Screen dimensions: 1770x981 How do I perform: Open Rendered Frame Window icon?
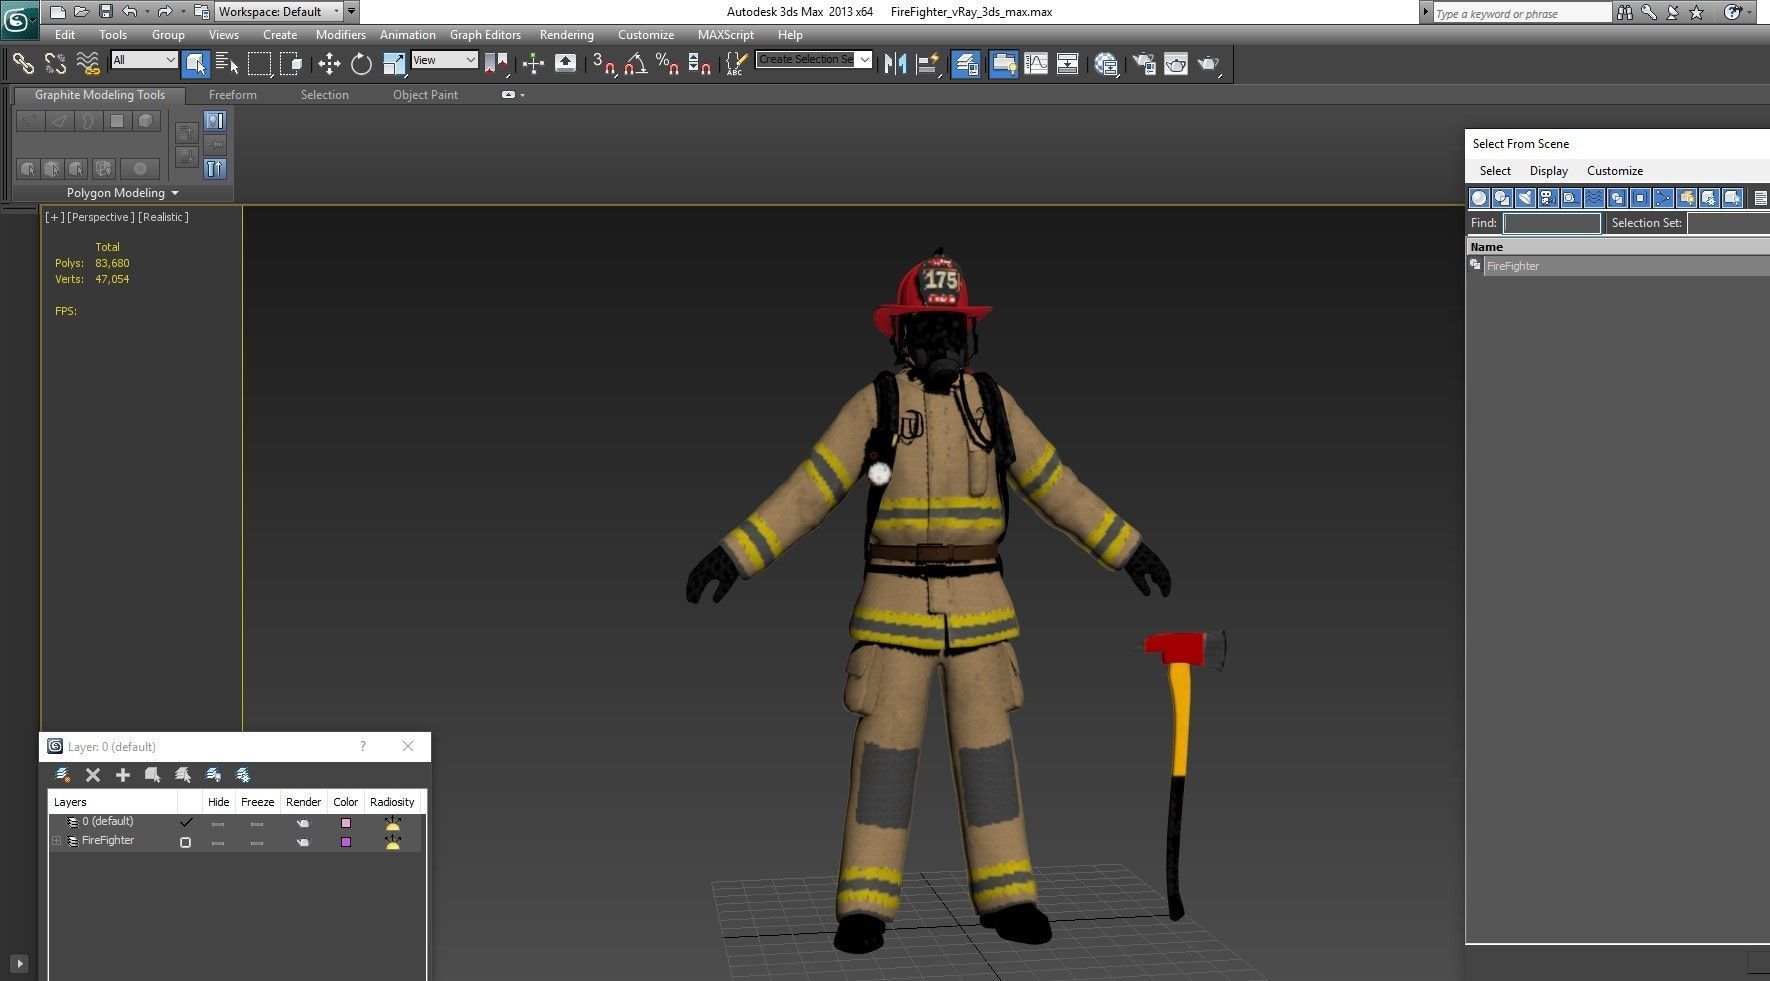tap(1176, 63)
